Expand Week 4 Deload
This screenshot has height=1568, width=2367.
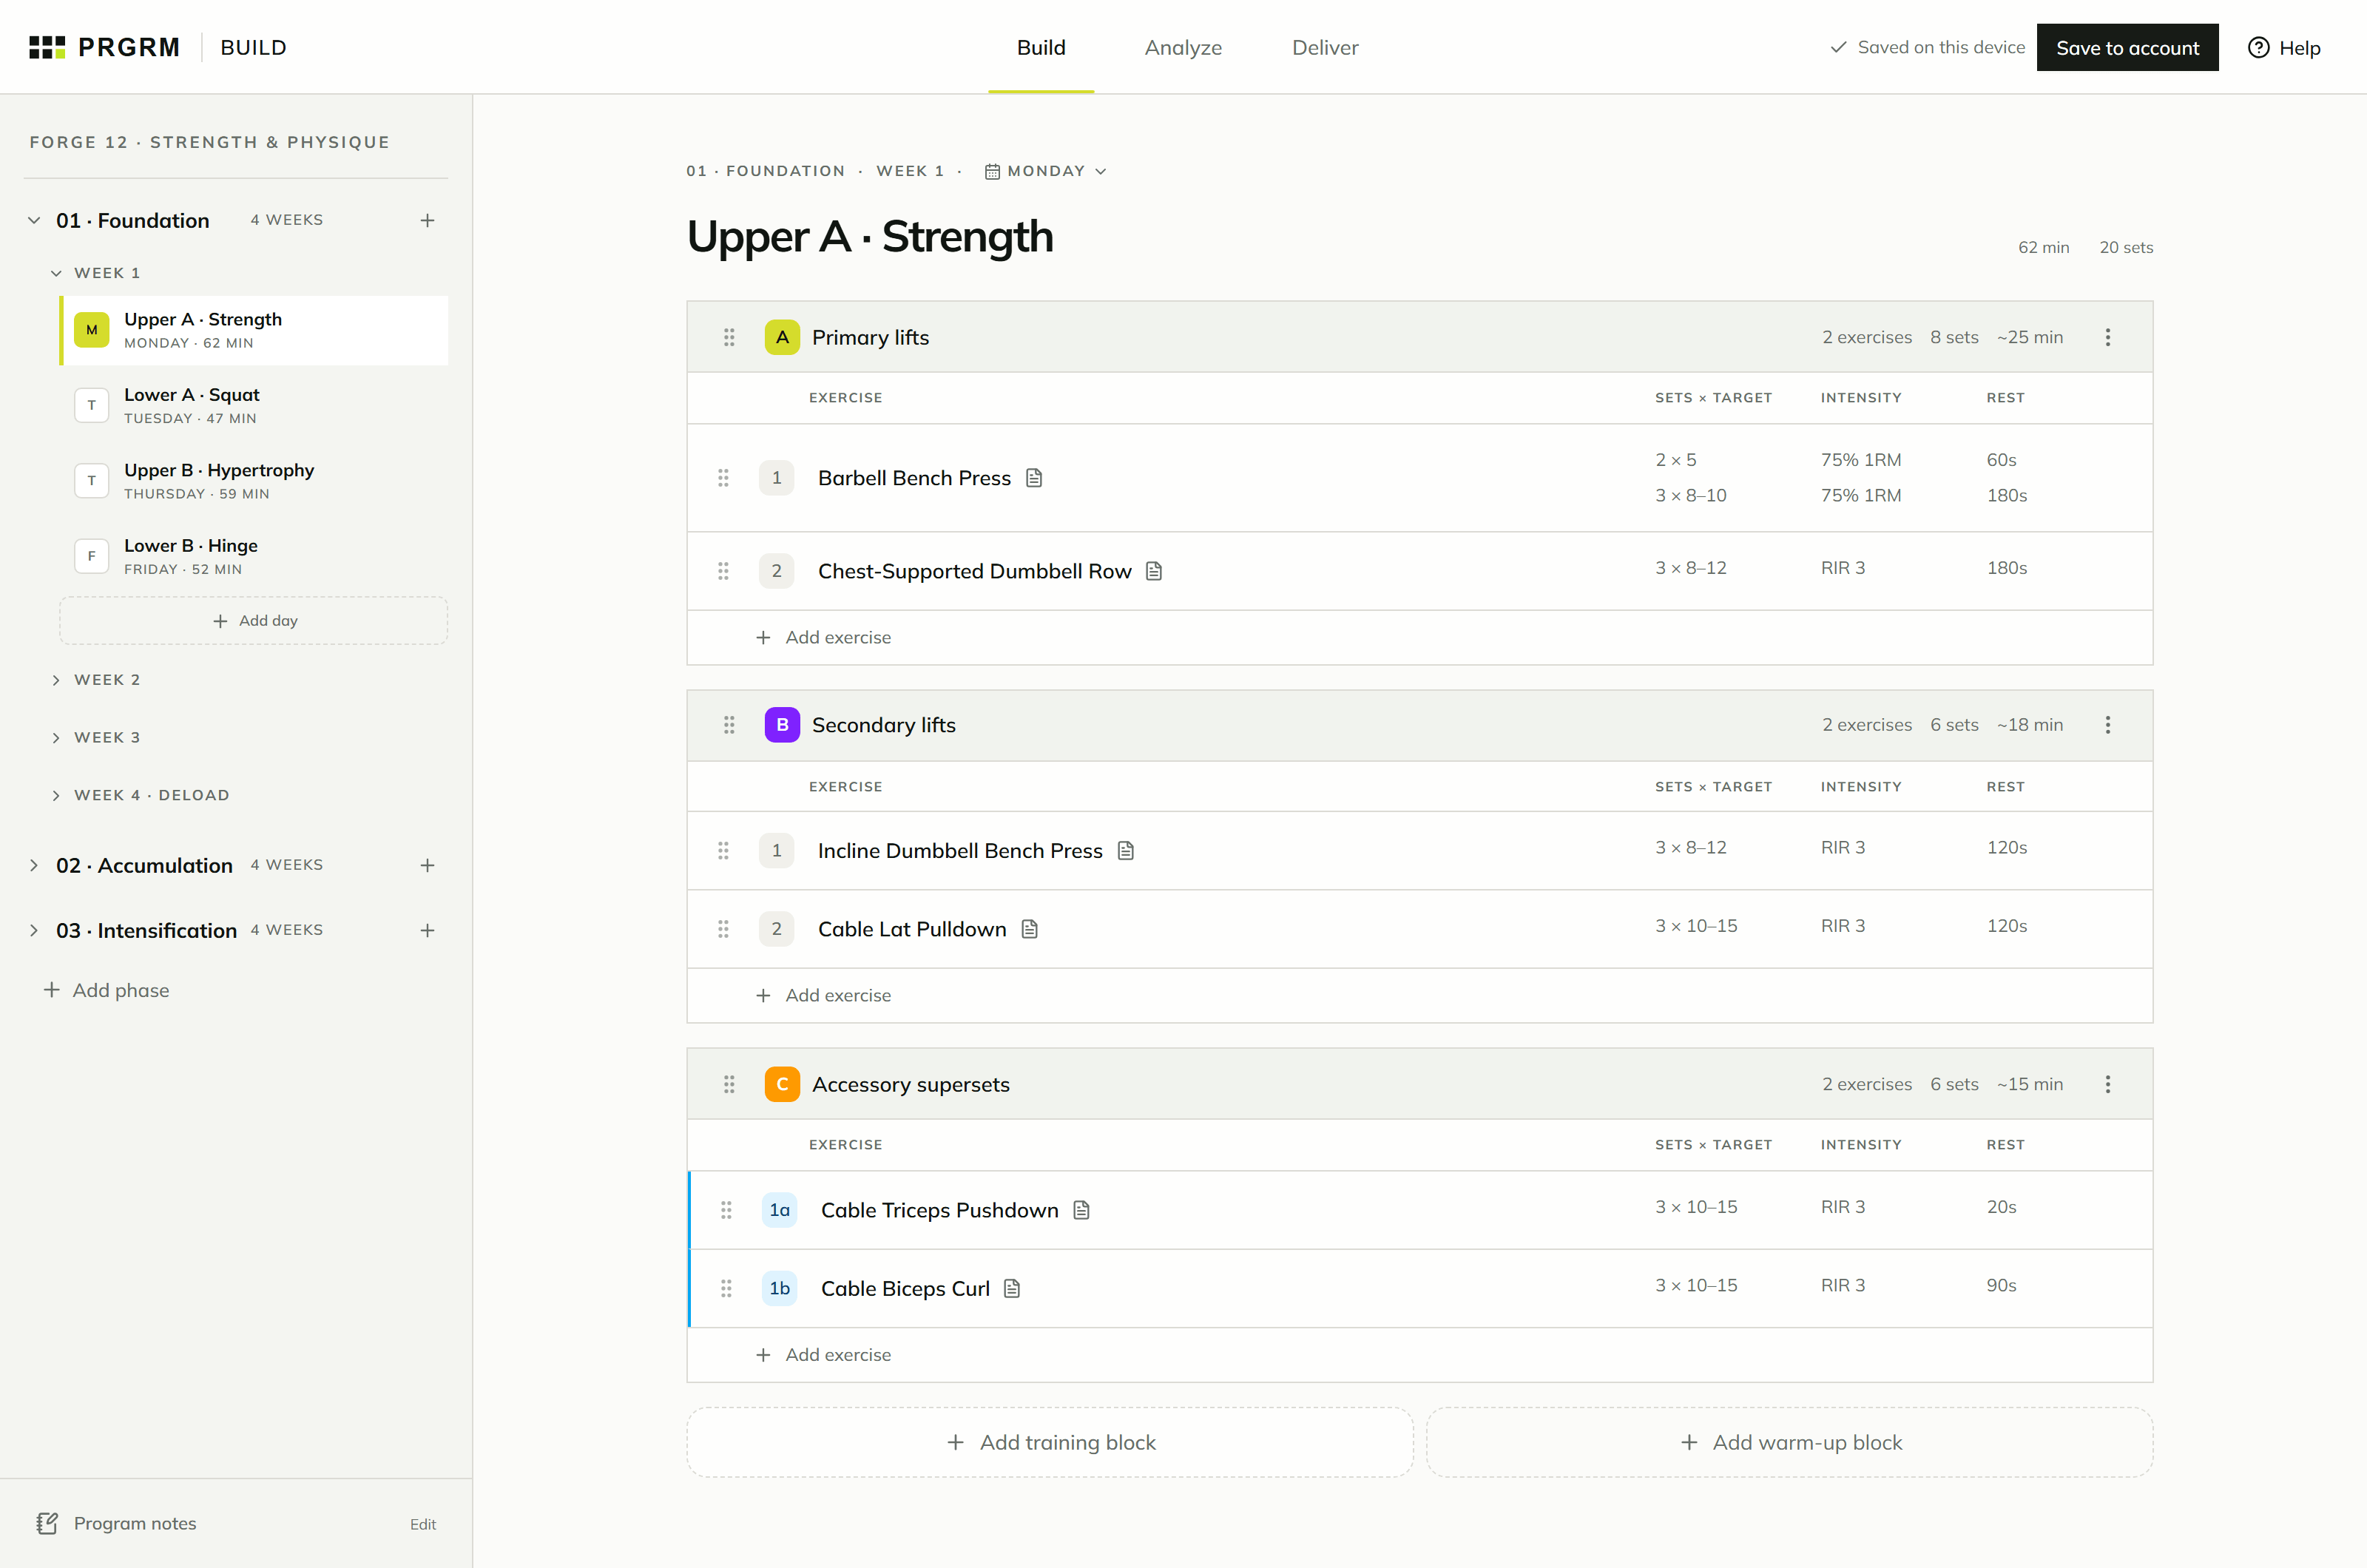pos(56,796)
